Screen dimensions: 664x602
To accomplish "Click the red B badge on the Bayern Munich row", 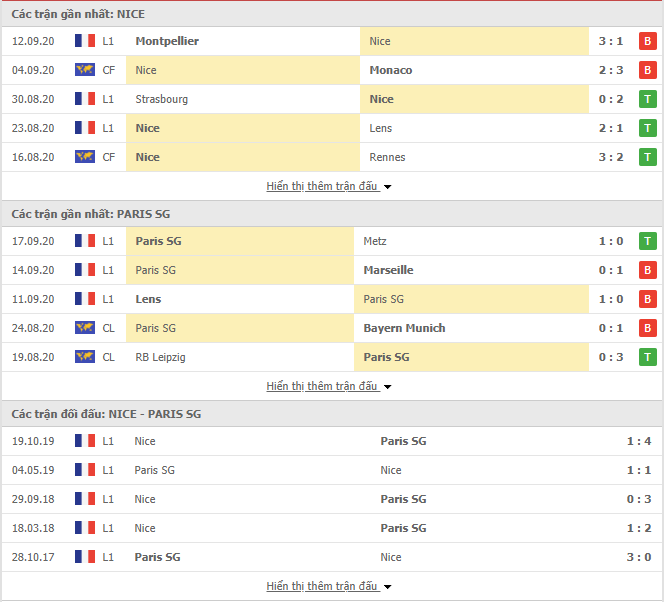I will [x=647, y=328].
